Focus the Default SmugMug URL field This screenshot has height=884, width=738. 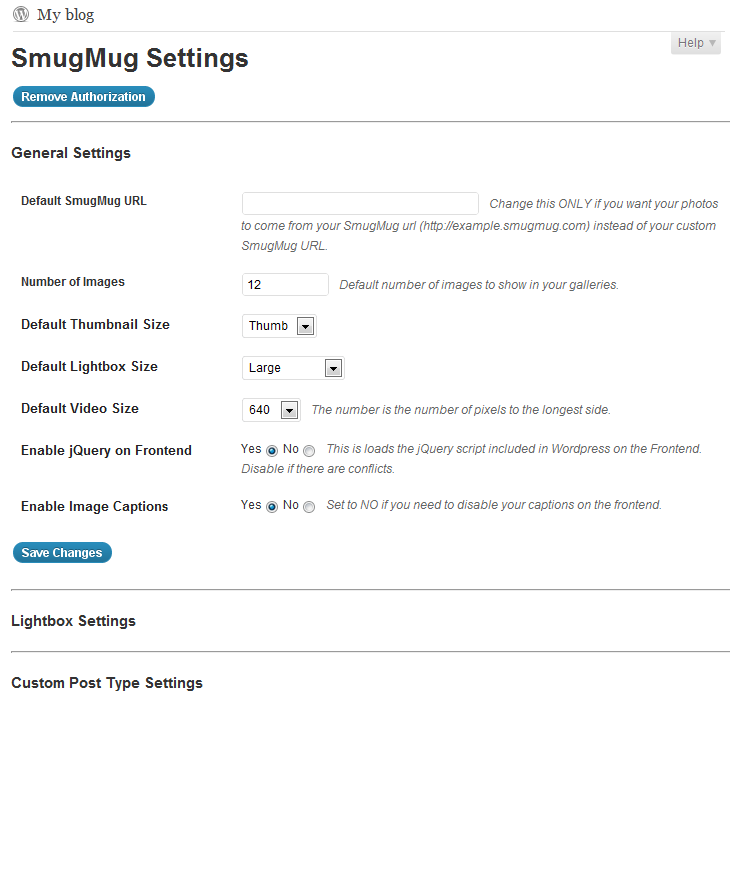pyautogui.click(x=360, y=203)
